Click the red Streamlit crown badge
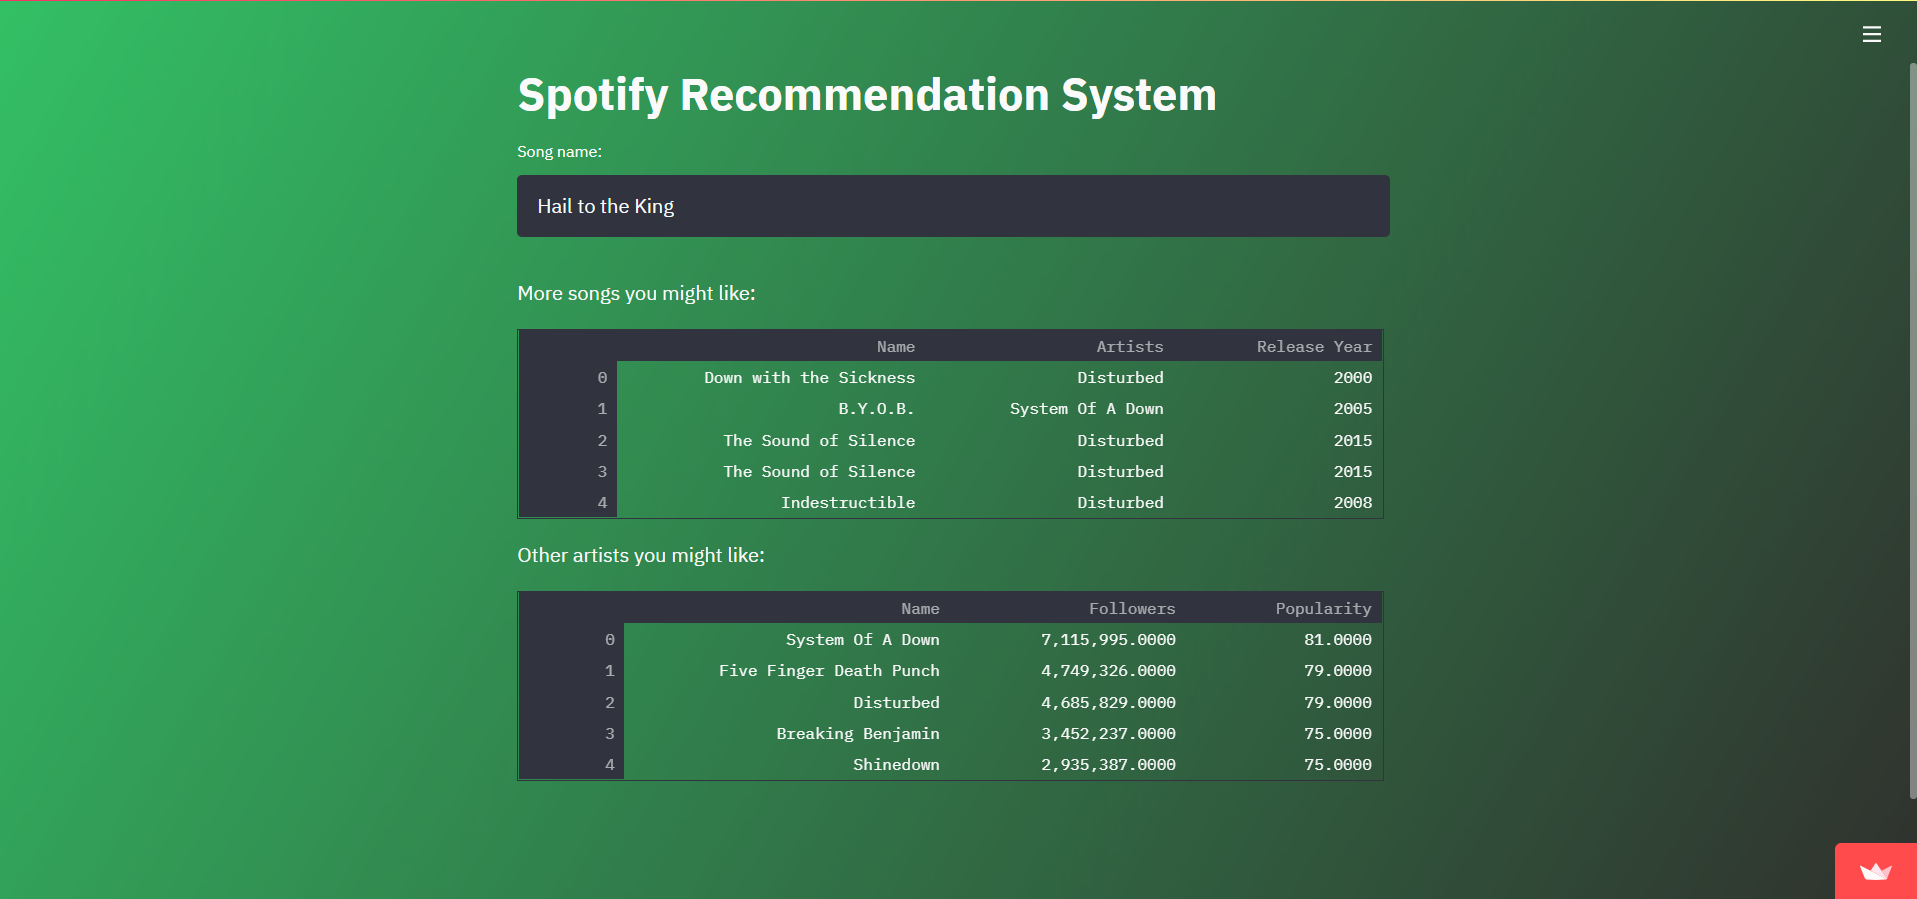This screenshot has width=1917, height=899. [x=1875, y=871]
